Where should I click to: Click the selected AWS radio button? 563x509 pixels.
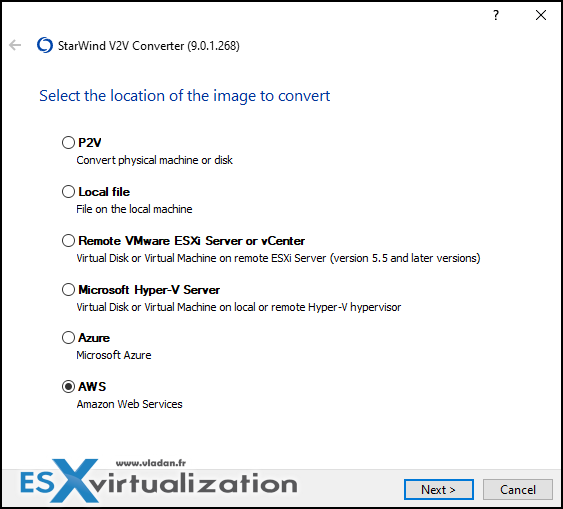[68, 387]
